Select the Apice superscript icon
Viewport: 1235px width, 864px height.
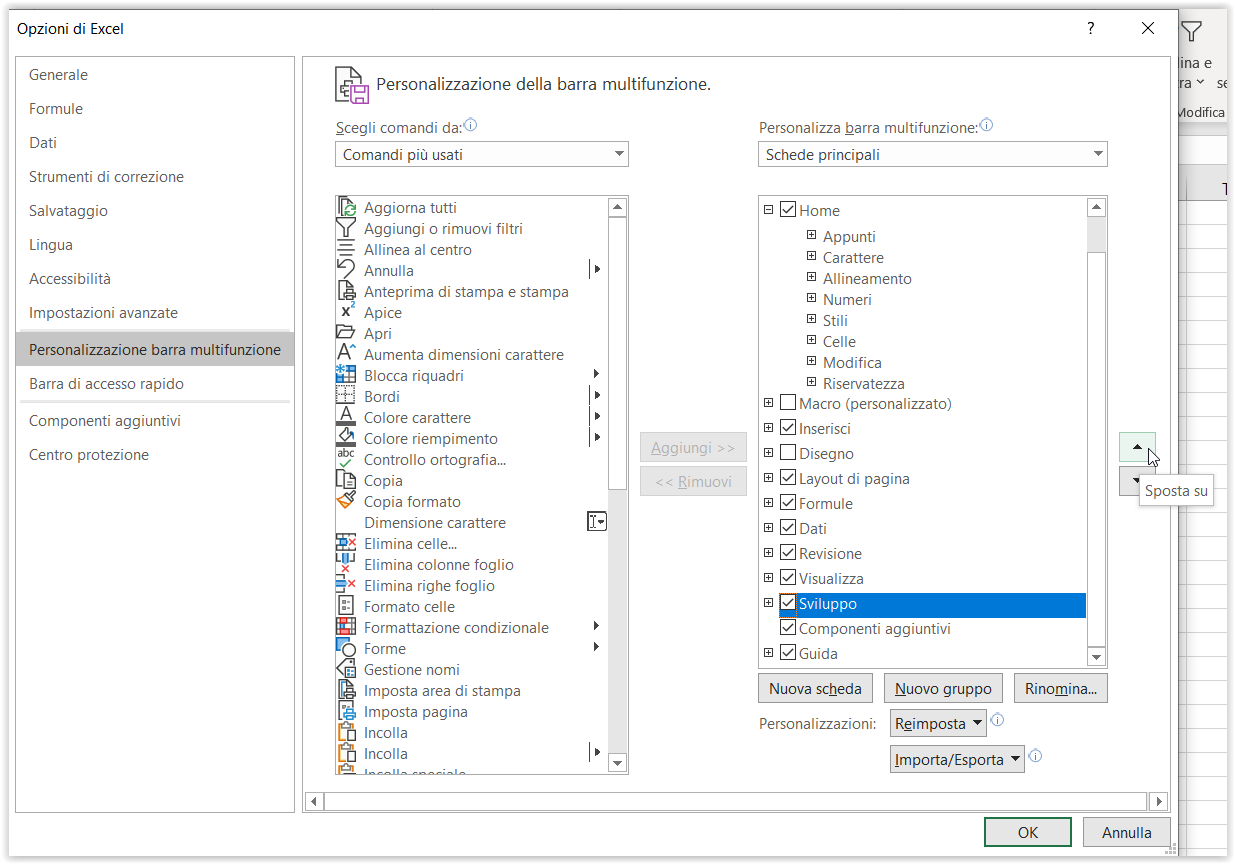pyautogui.click(x=346, y=312)
